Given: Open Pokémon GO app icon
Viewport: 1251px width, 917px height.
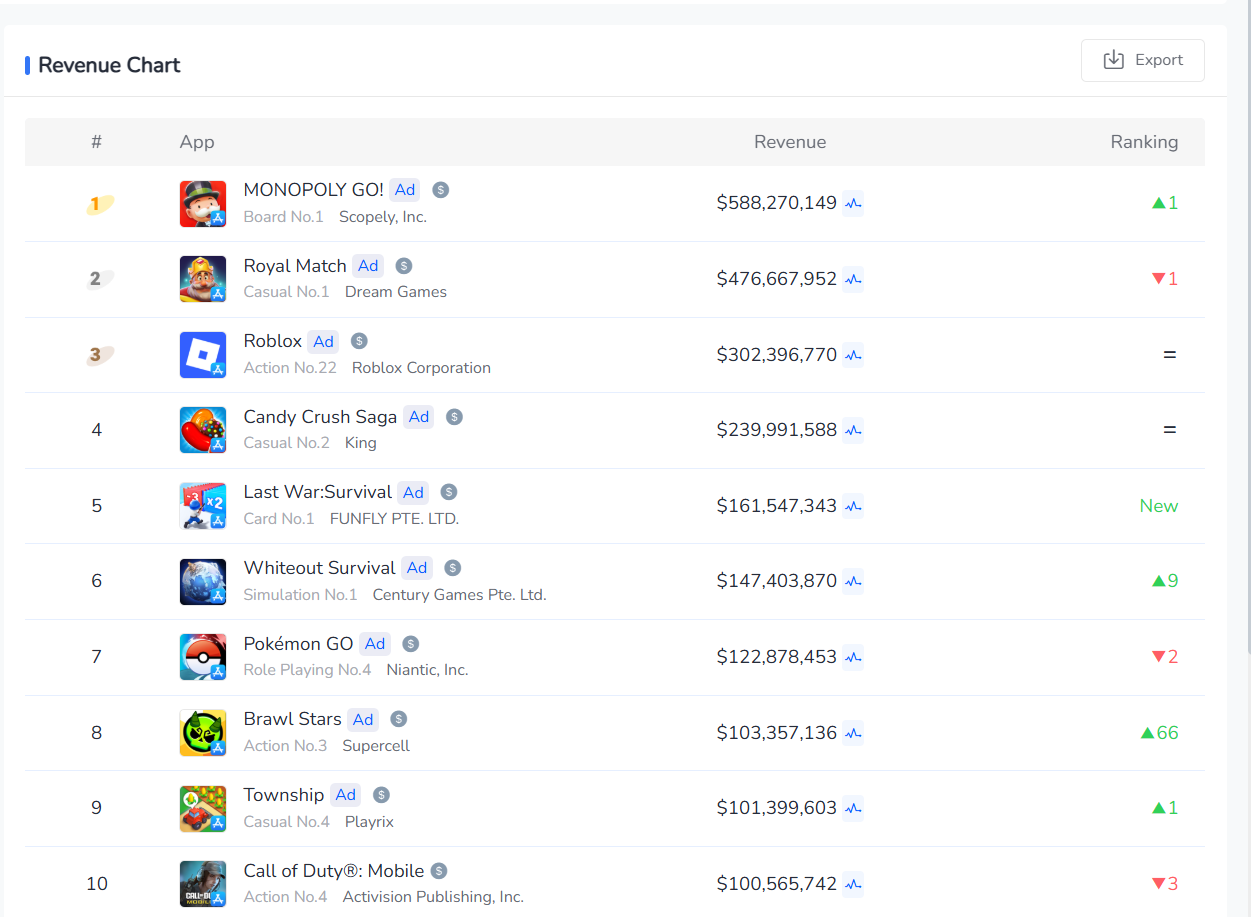Looking at the screenshot, I should coord(203,657).
